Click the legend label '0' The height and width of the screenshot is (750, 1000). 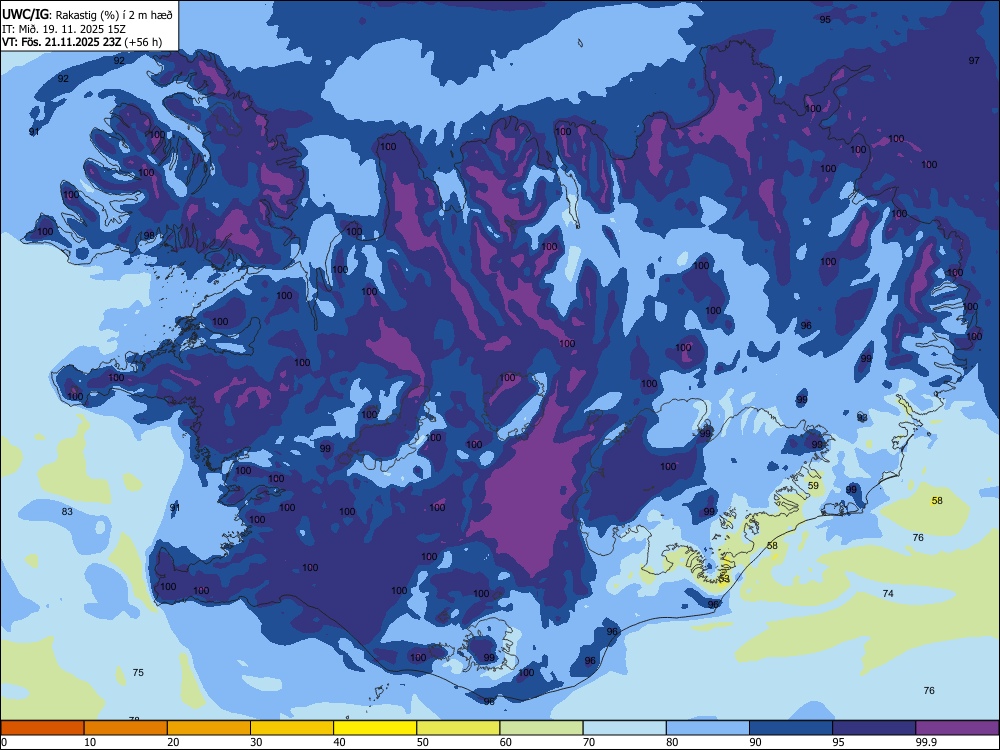pyautogui.click(x=4, y=742)
